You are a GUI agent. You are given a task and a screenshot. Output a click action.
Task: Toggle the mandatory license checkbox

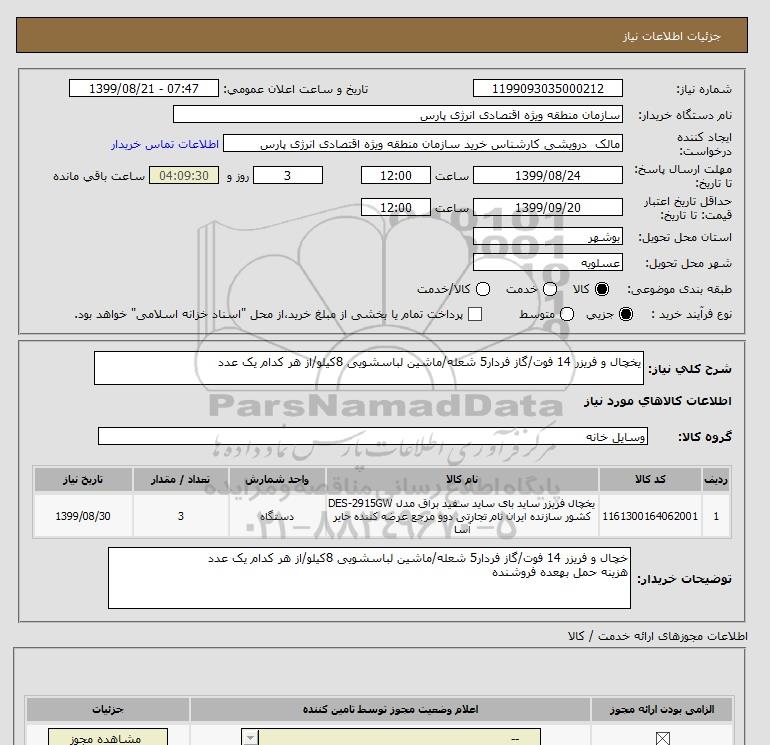click(x=662, y=738)
